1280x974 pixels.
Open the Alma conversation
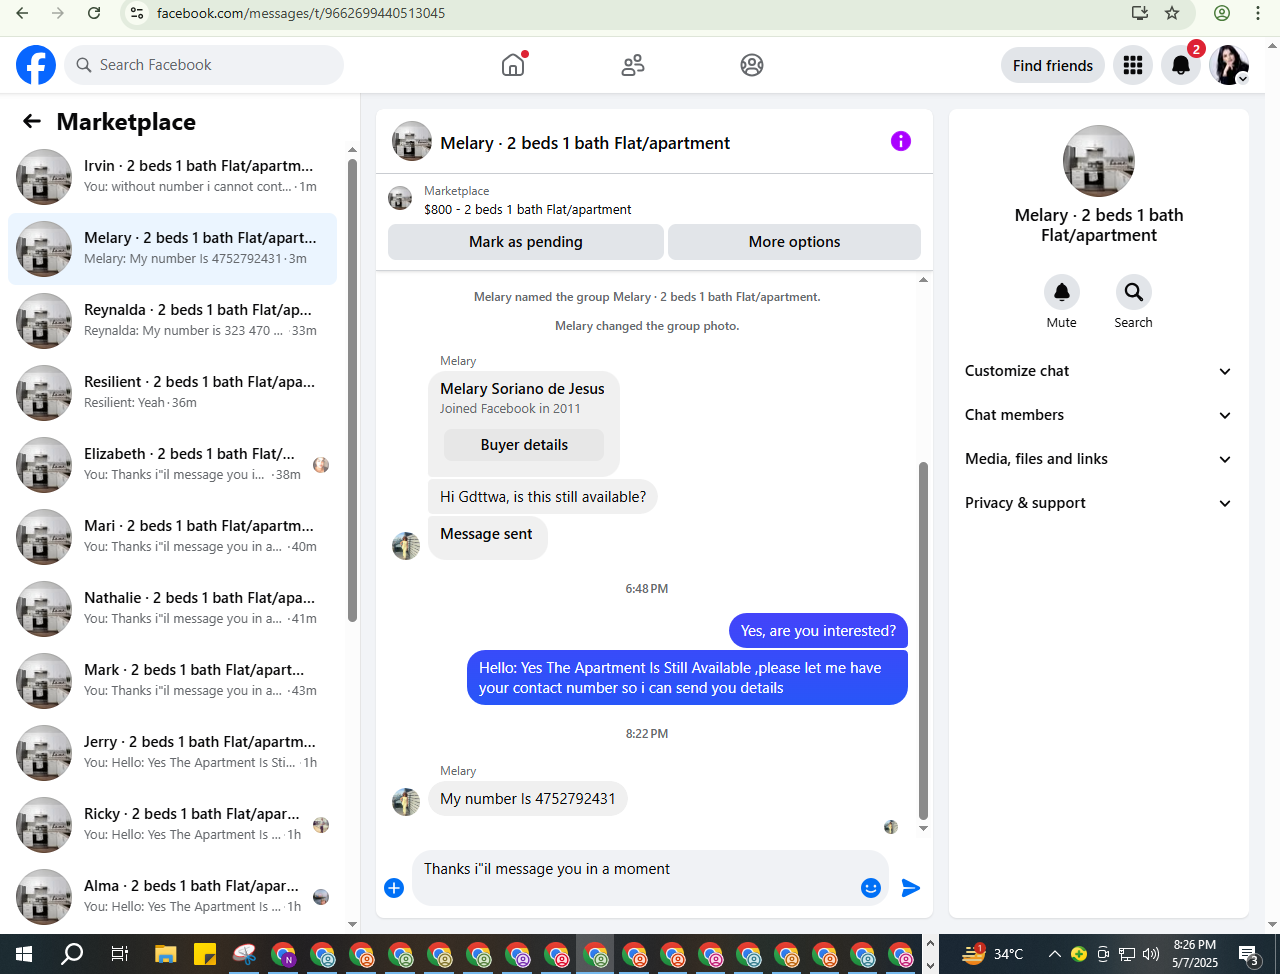click(173, 897)
